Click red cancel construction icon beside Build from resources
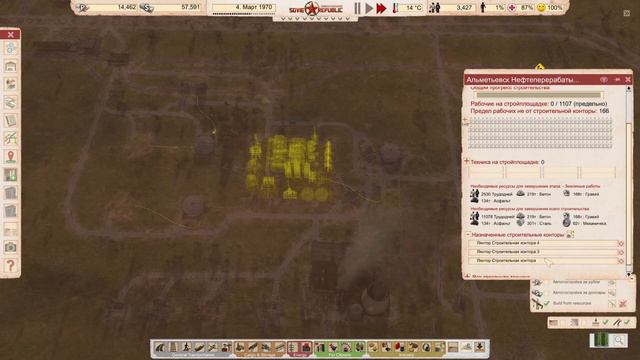The width and height of the screenshot is (640, 360). pos(622,304)
